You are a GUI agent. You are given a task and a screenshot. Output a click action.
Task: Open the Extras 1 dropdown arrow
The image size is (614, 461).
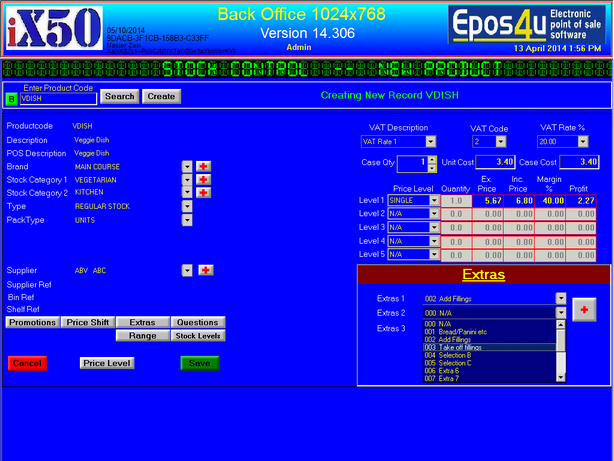[561, 298]
